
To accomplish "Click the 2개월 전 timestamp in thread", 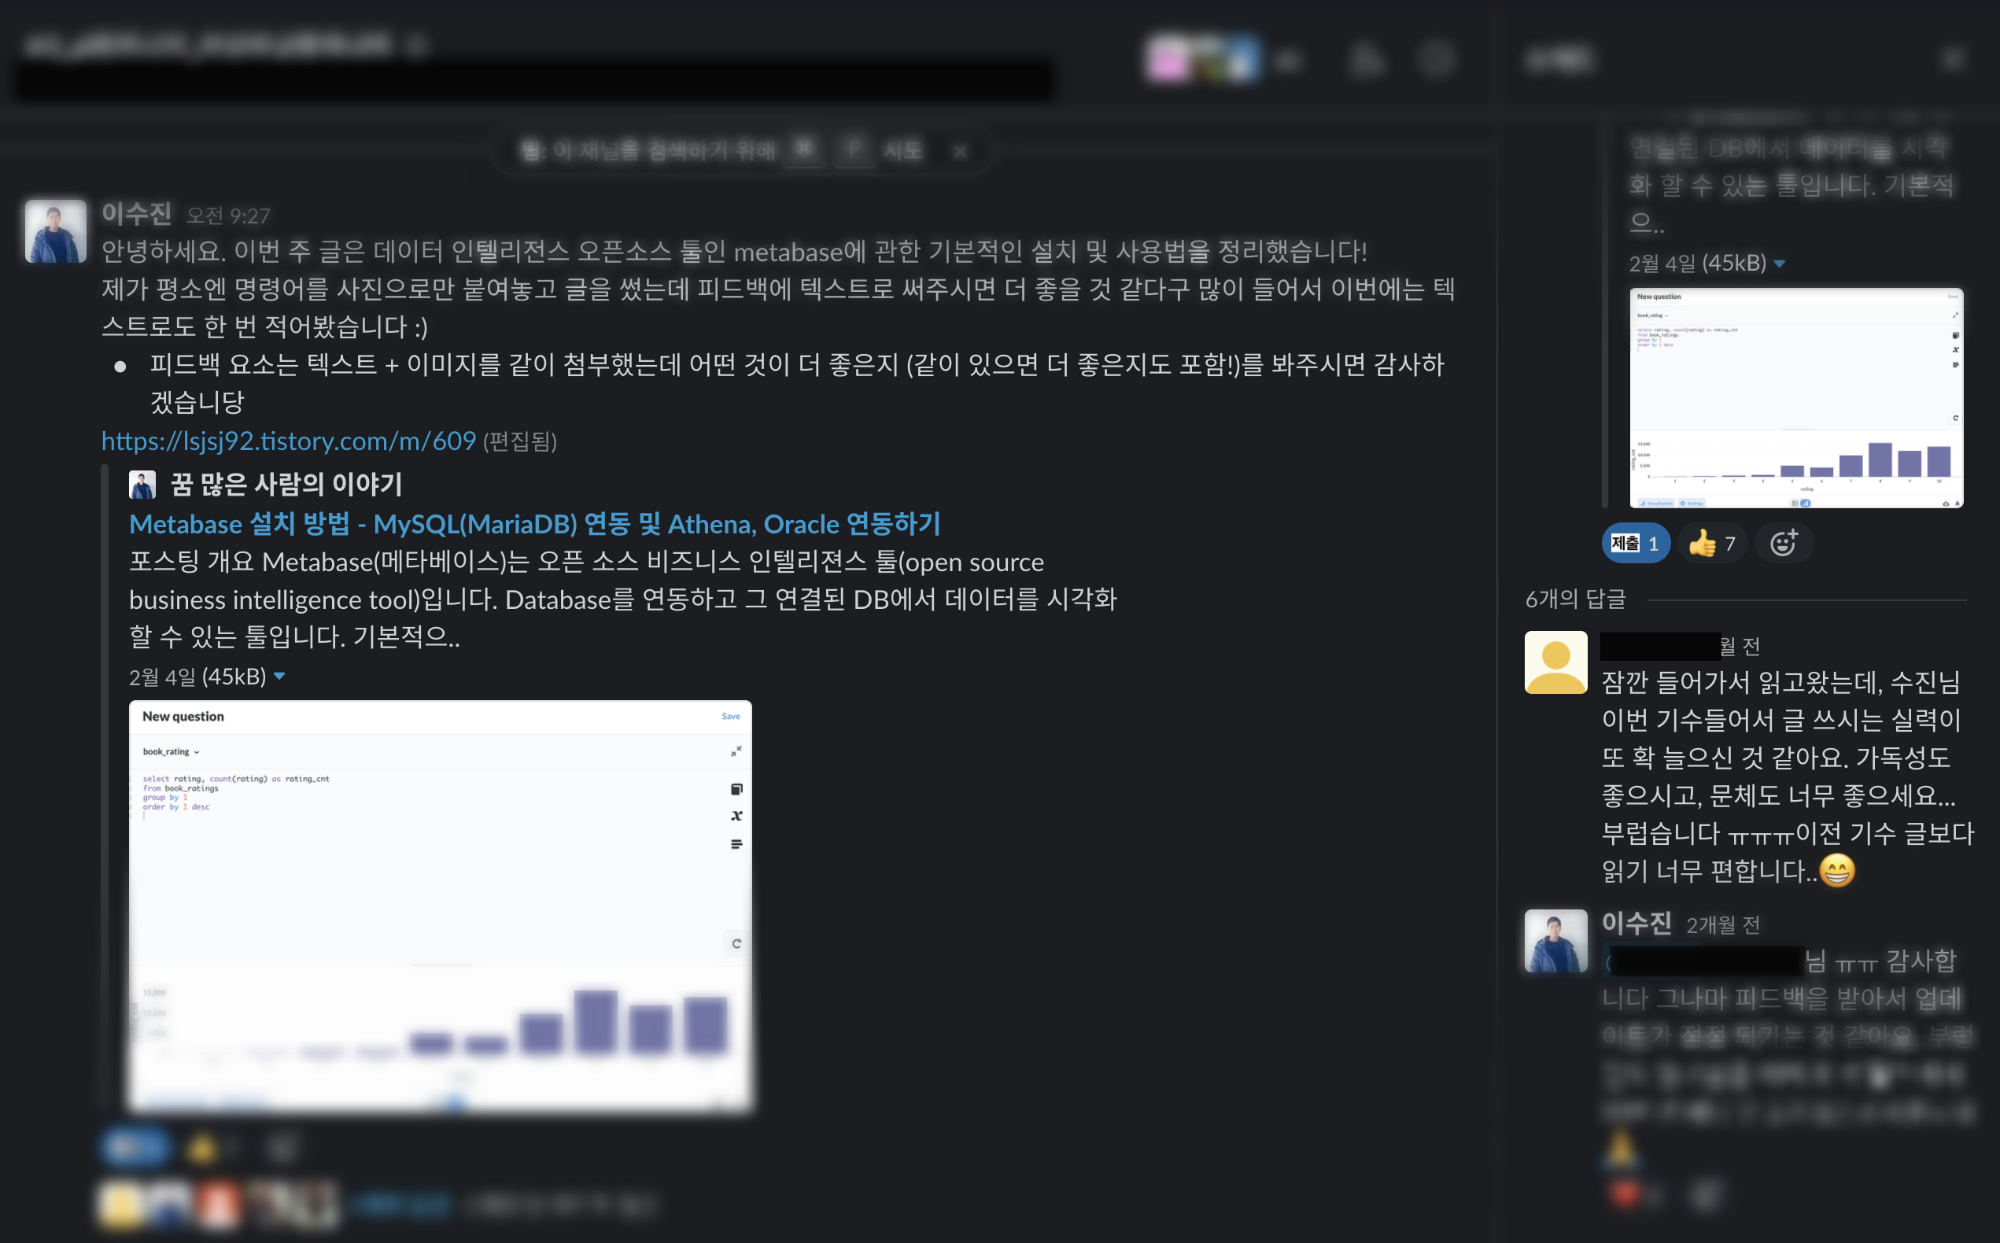I will (x=1723, y=925).
